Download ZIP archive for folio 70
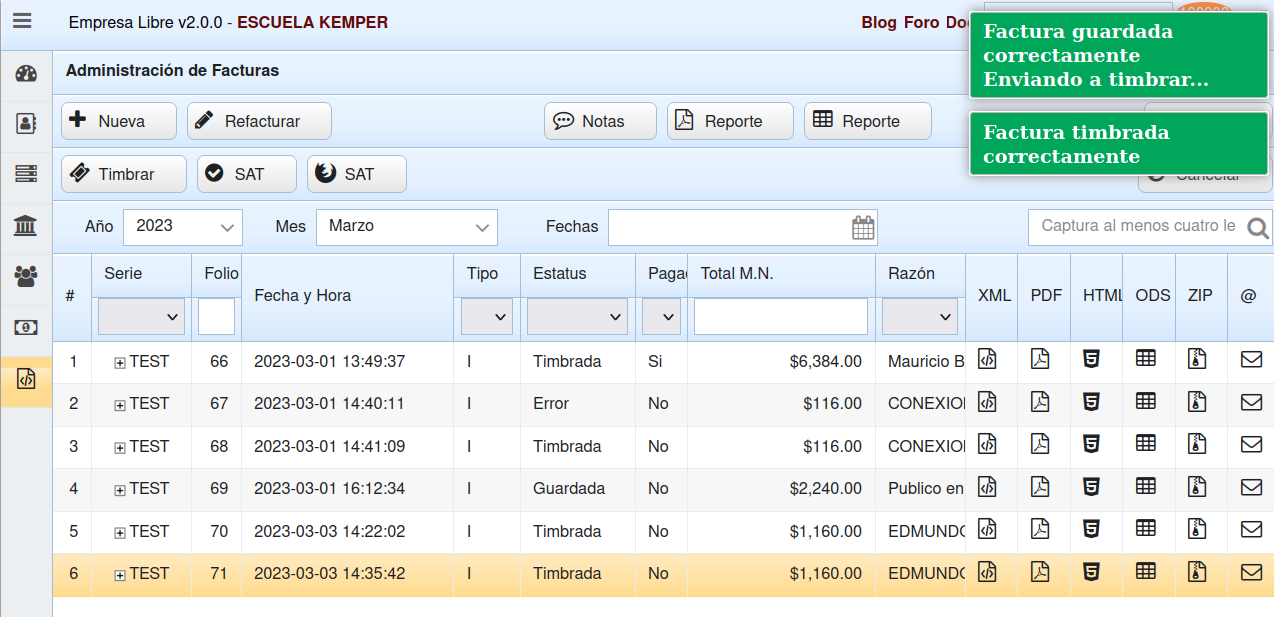The width and height of the screenshot is (1274, 617). [x=1197, y=528]
